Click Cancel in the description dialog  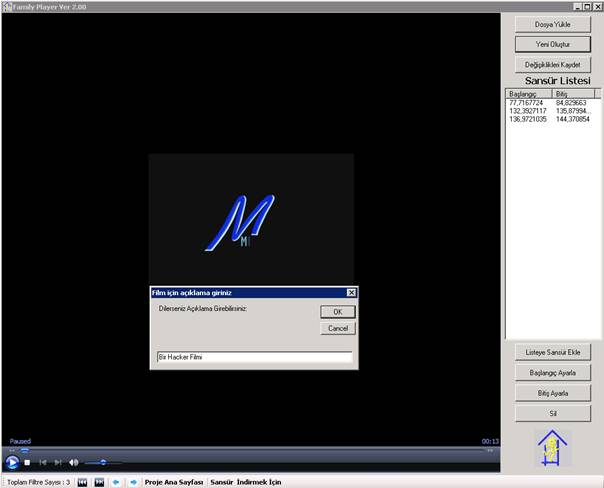(x=337, y=328)
